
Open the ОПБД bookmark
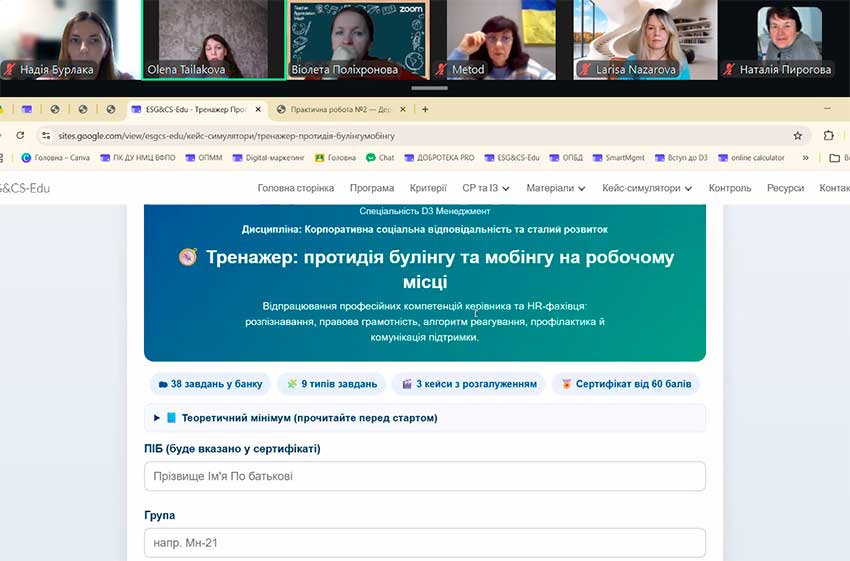point(566,158)
